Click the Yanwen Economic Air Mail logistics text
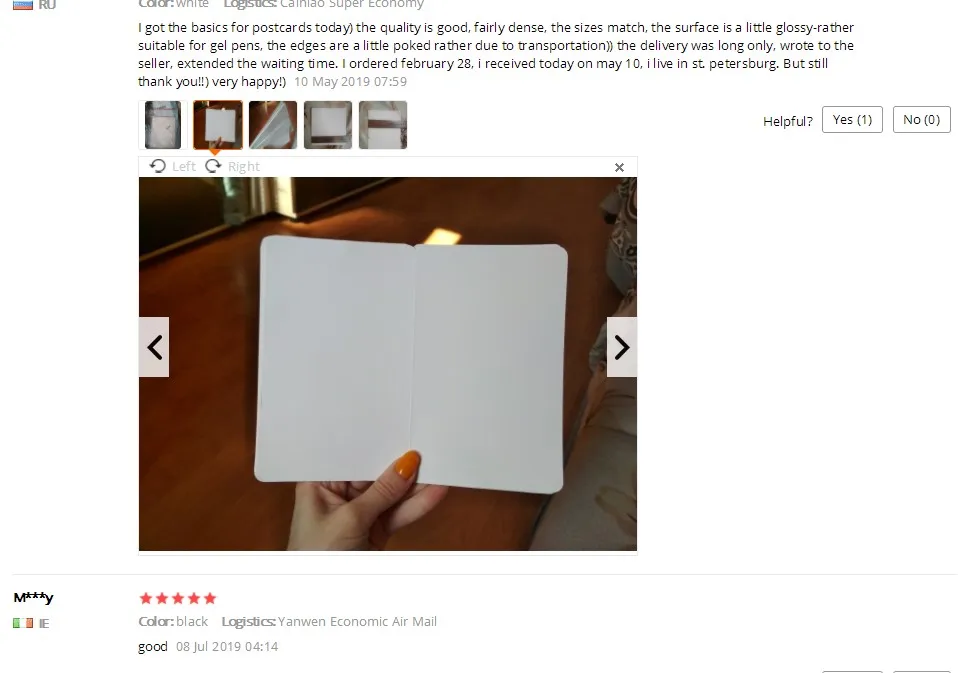The image size is (958, 673). pyautogui.click(x=357, y=621)
